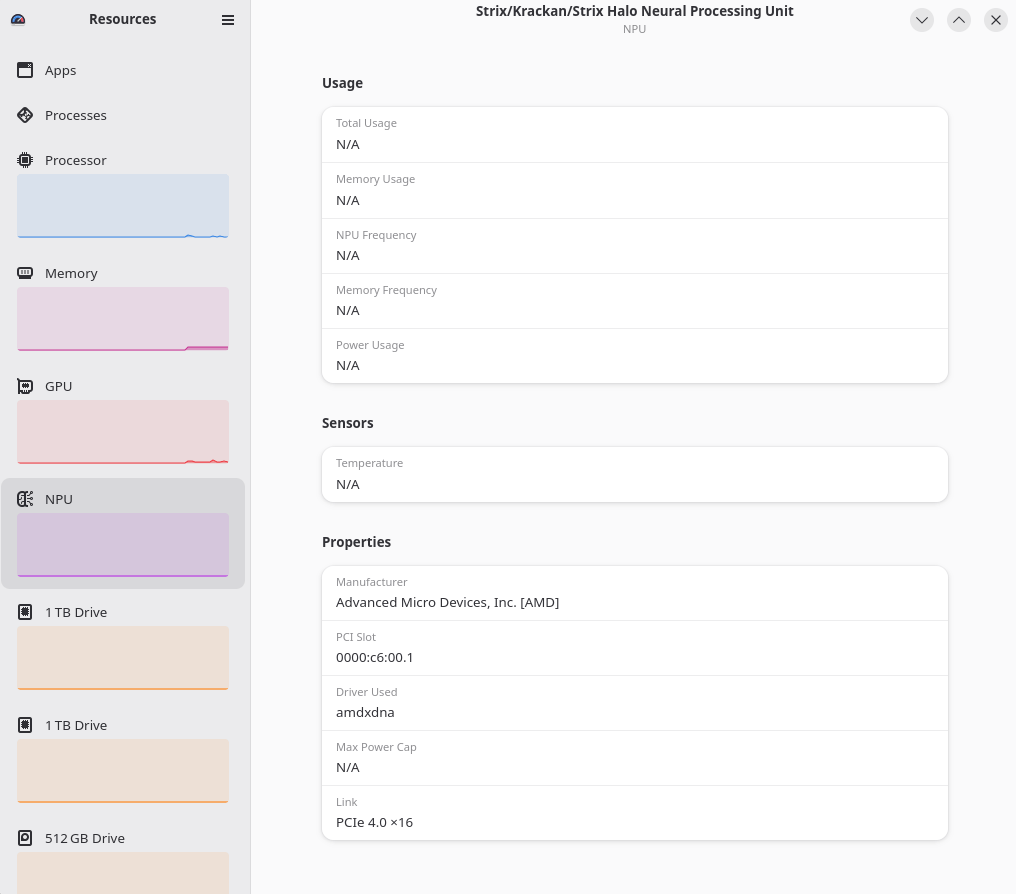Open the Processes page
The image size is (1016, 894).
coord(76,115)
